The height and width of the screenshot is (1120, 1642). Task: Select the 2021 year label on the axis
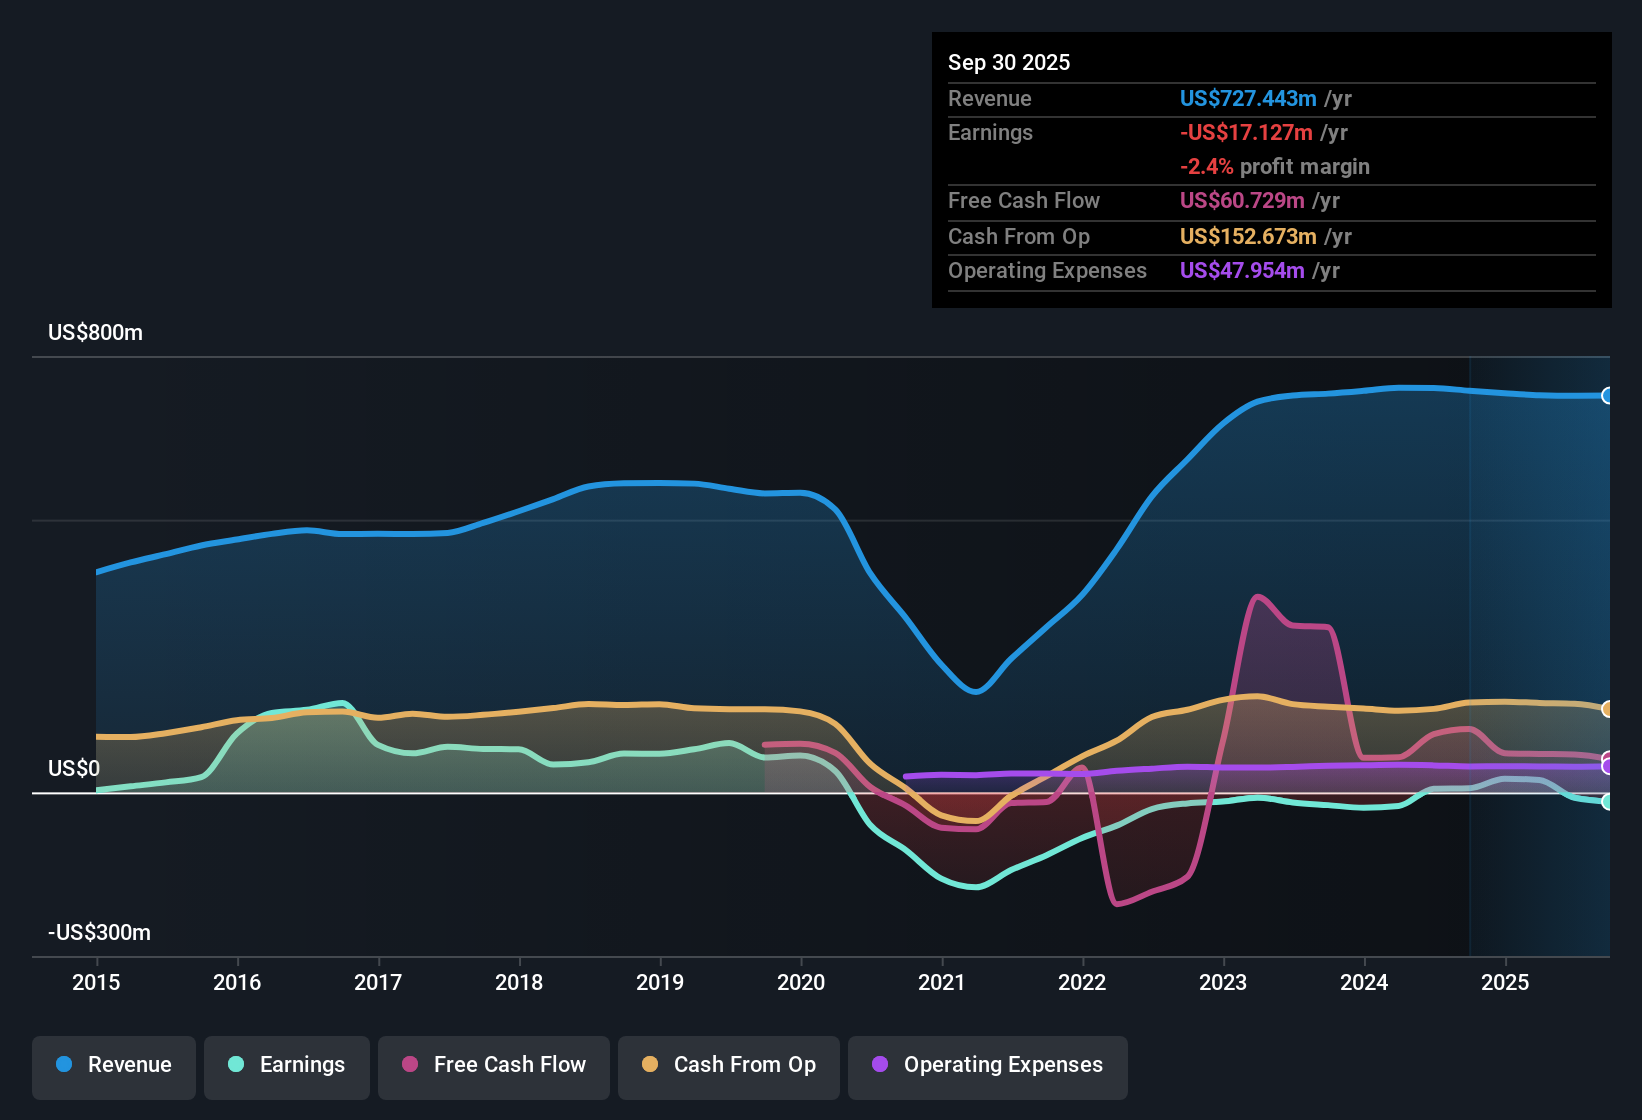click(x=941, y=983)
